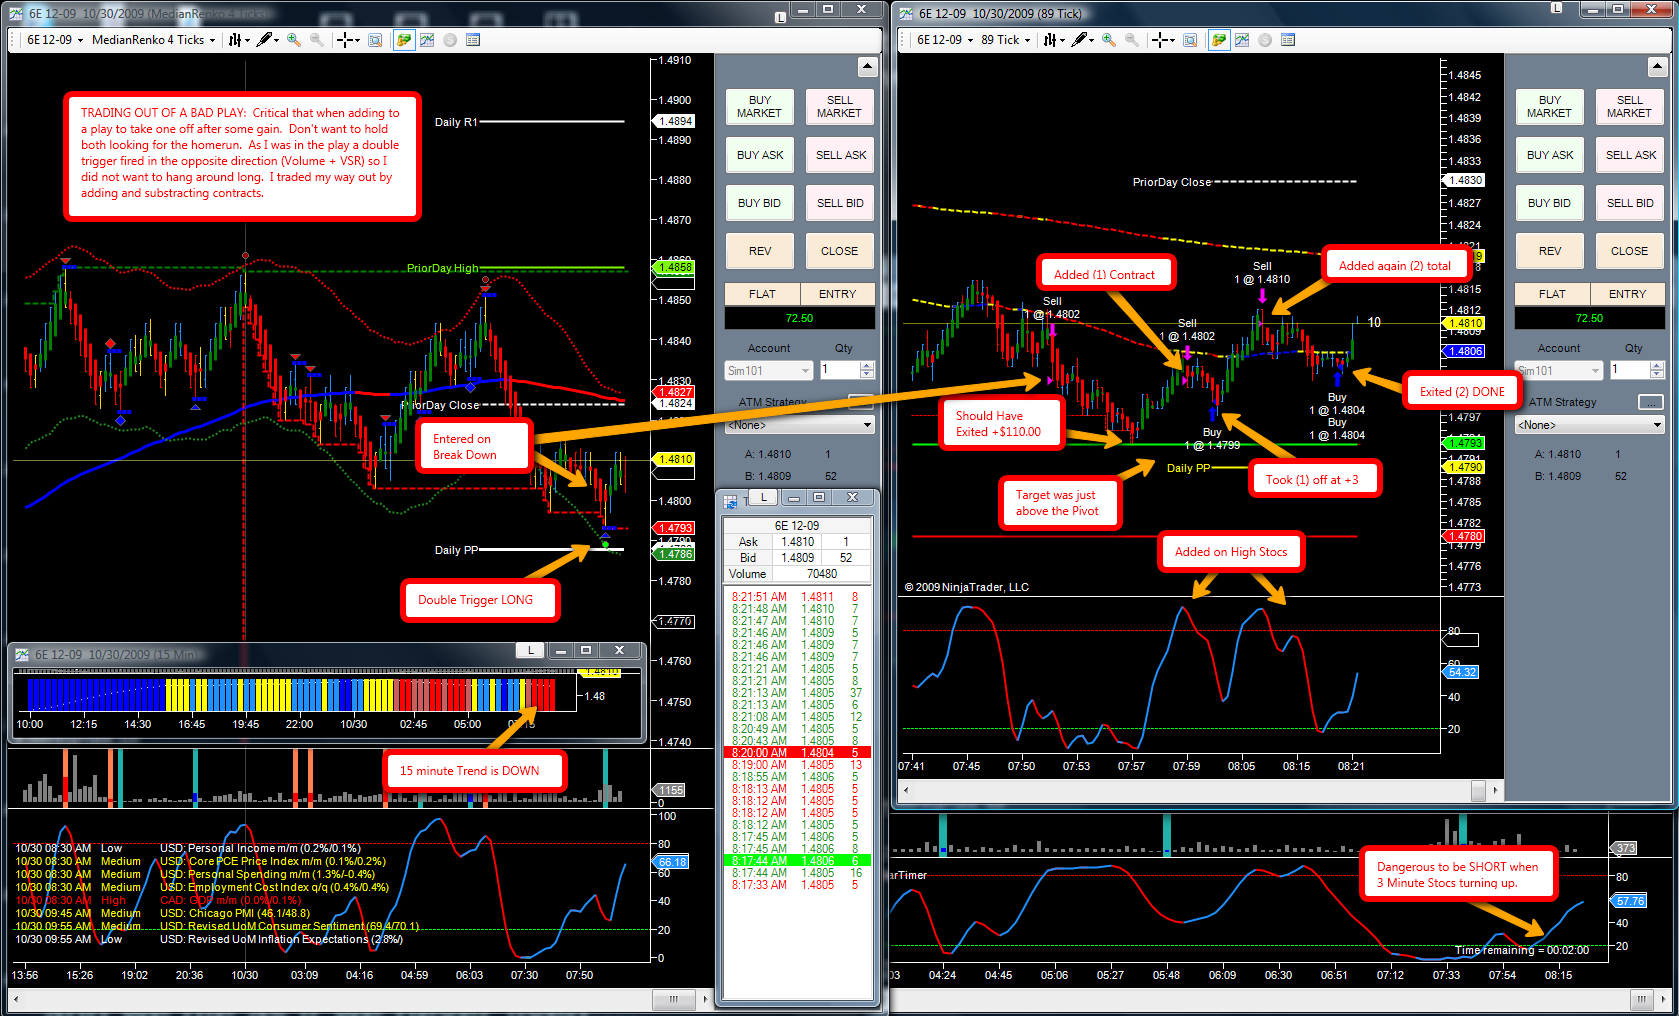Image resolution: width=1679 pixels, height=1016 pixels.
Task: Toggle the L link button on 15 Min chart window
Action: [531, 650]
